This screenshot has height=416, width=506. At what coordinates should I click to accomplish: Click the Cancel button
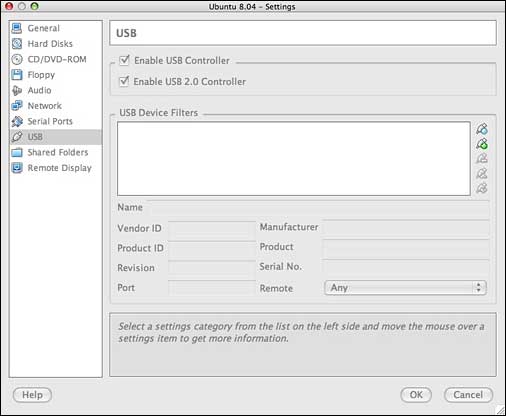tap(468, 395)
